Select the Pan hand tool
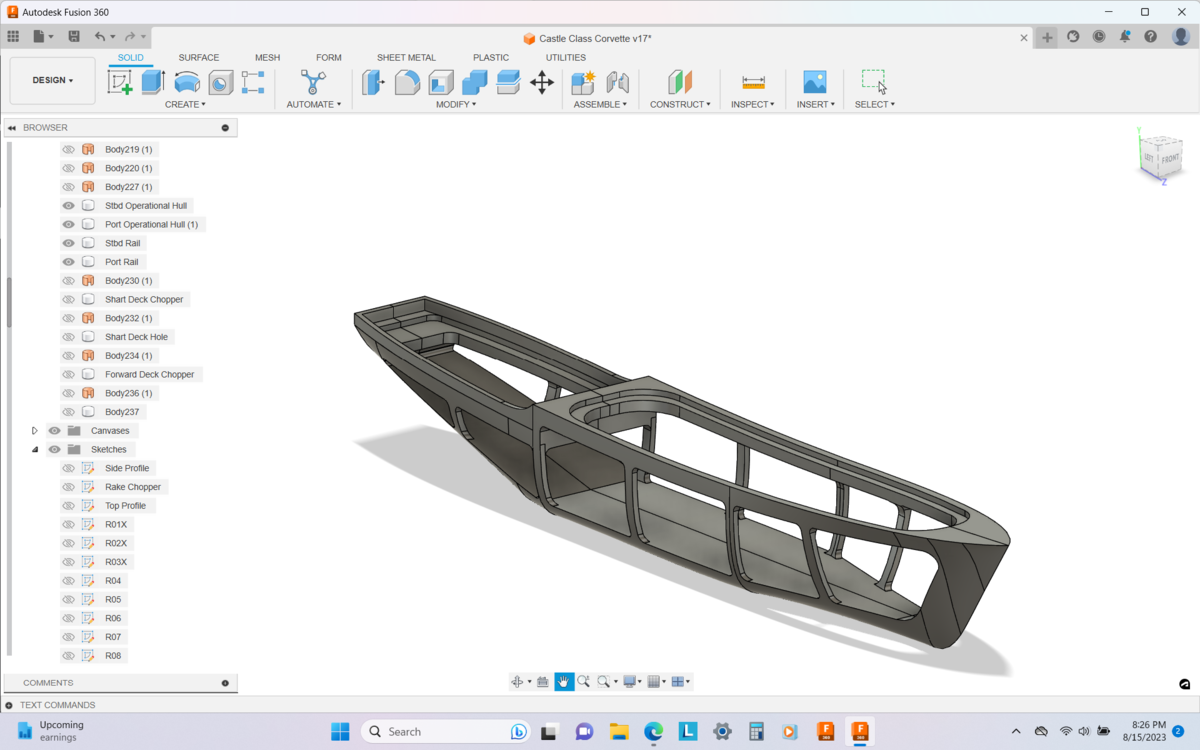The width and height of the screenshot is (1200, 750). coord(564,682)
